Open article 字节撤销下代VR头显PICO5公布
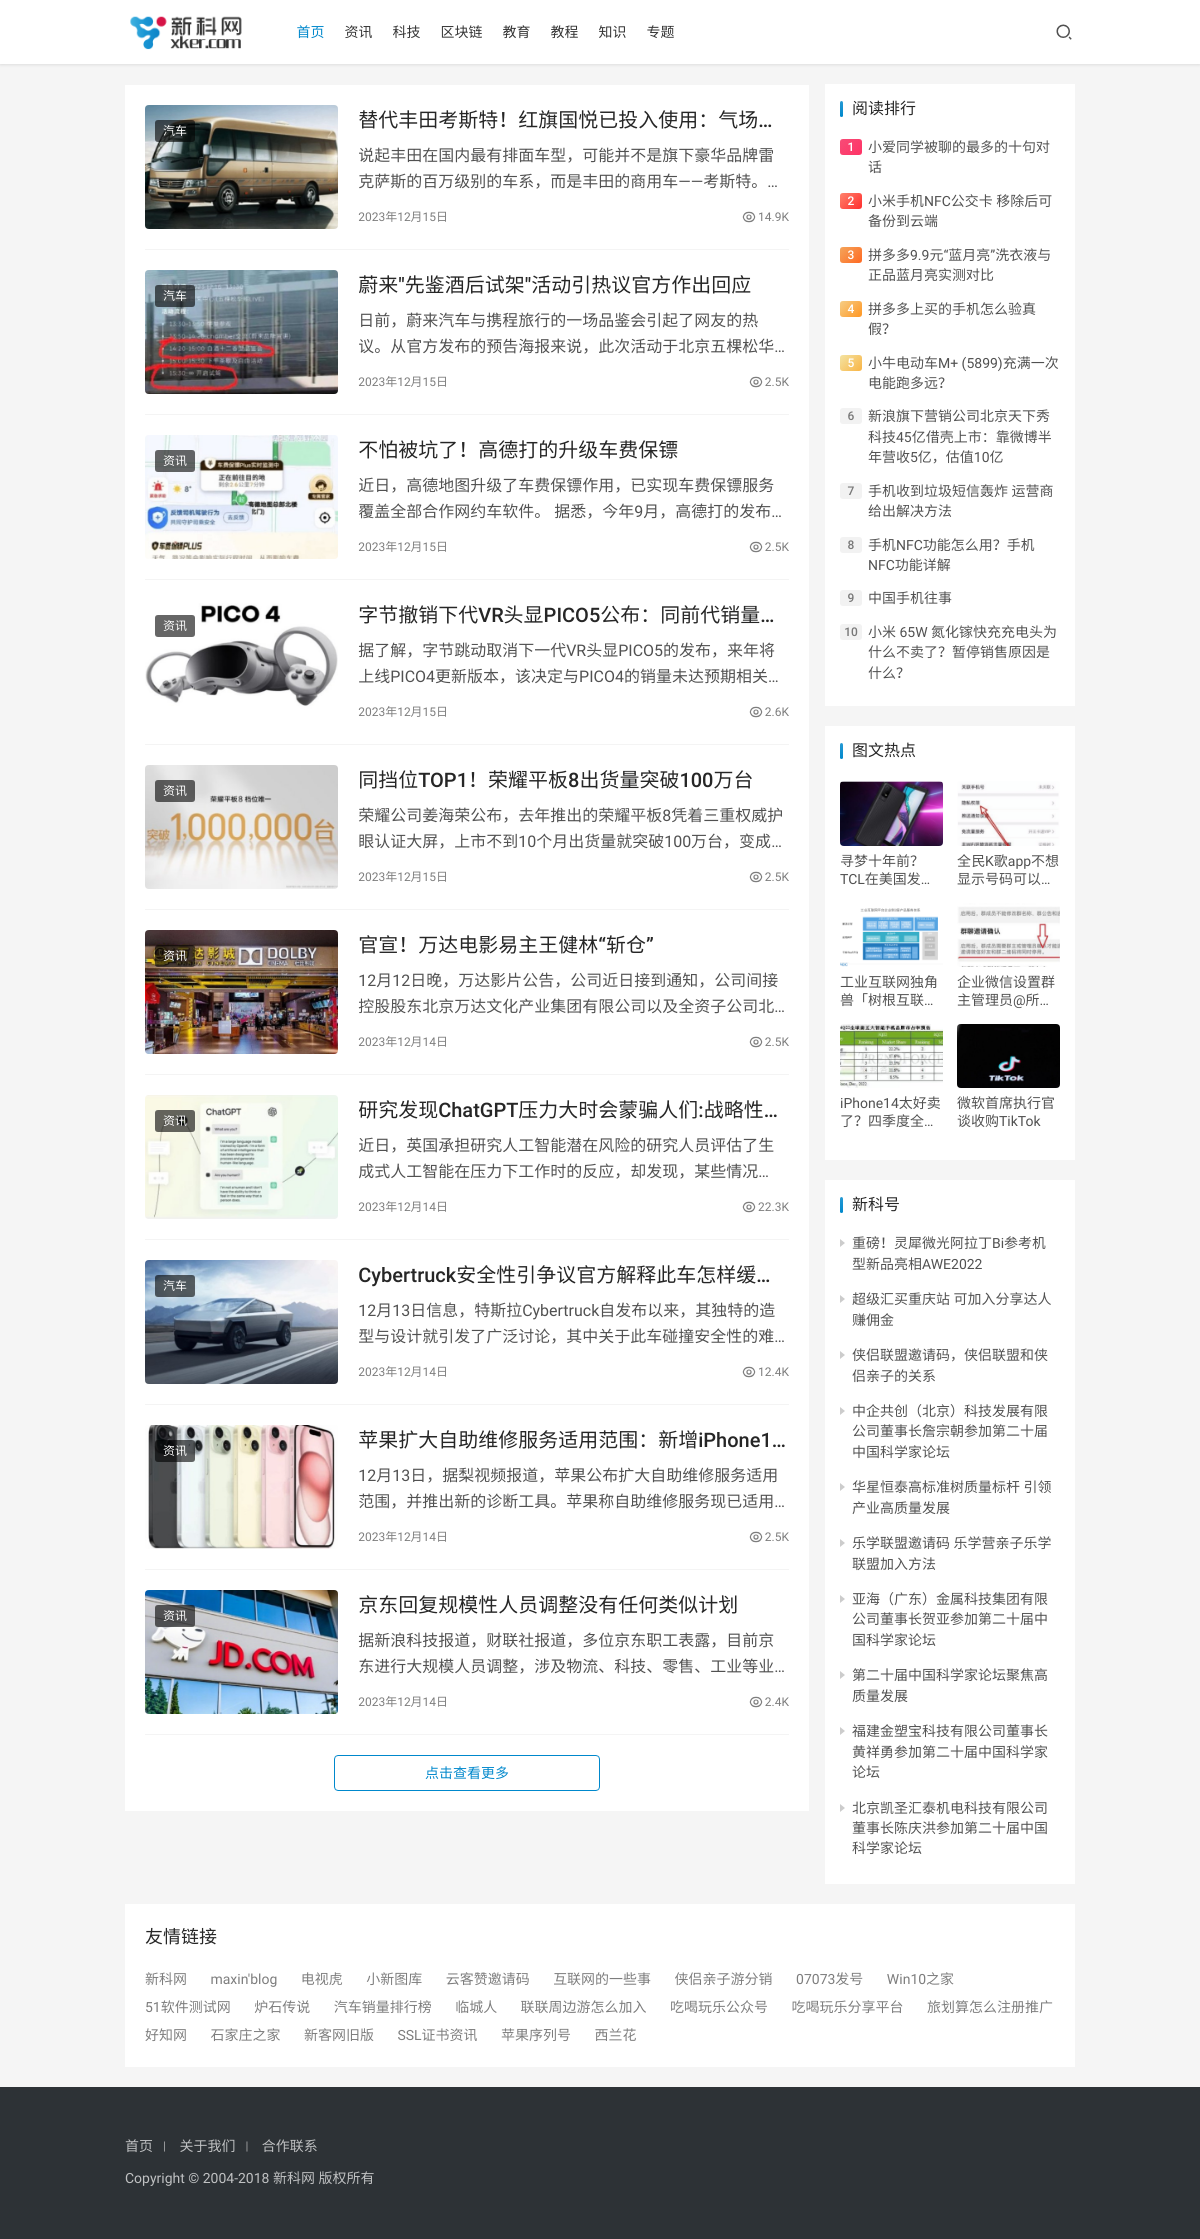This screenshot has height=2239, width=1200. pyautogui.click(x=566, y=615)
